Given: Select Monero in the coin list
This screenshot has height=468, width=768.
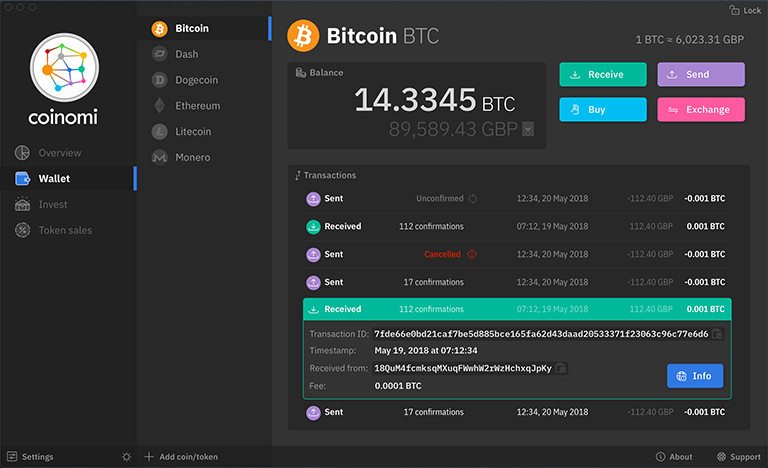Looking at the screenshot, I should (x=204, y=157).
